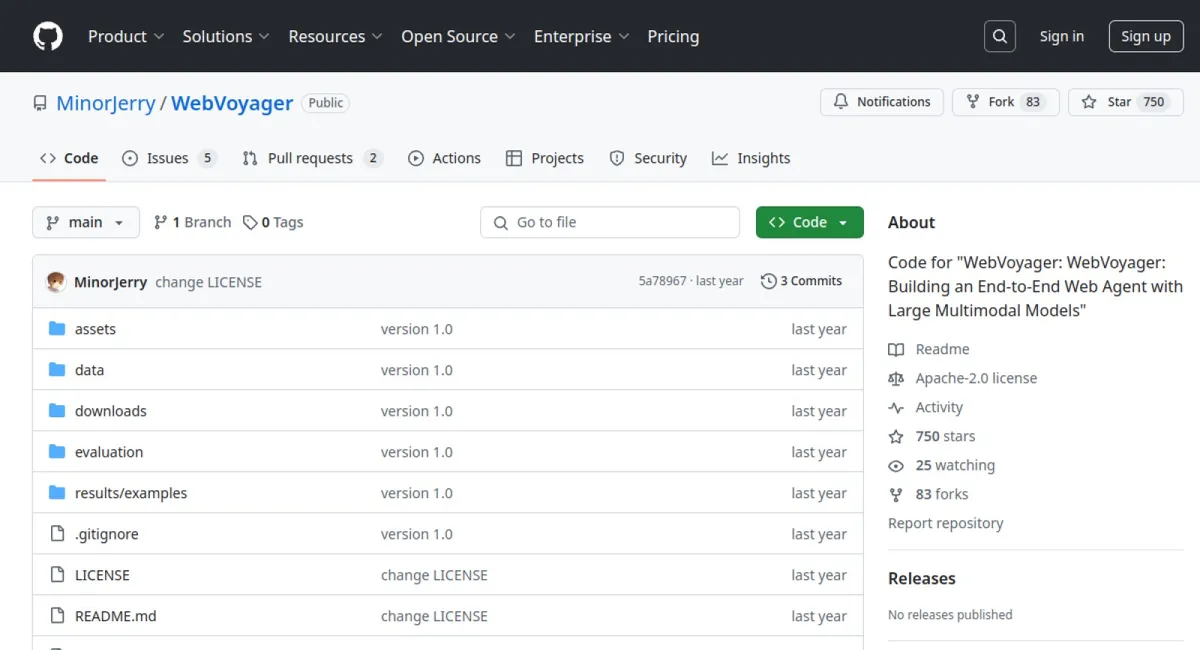Open the search magnifier button

(x=999, y=36)
